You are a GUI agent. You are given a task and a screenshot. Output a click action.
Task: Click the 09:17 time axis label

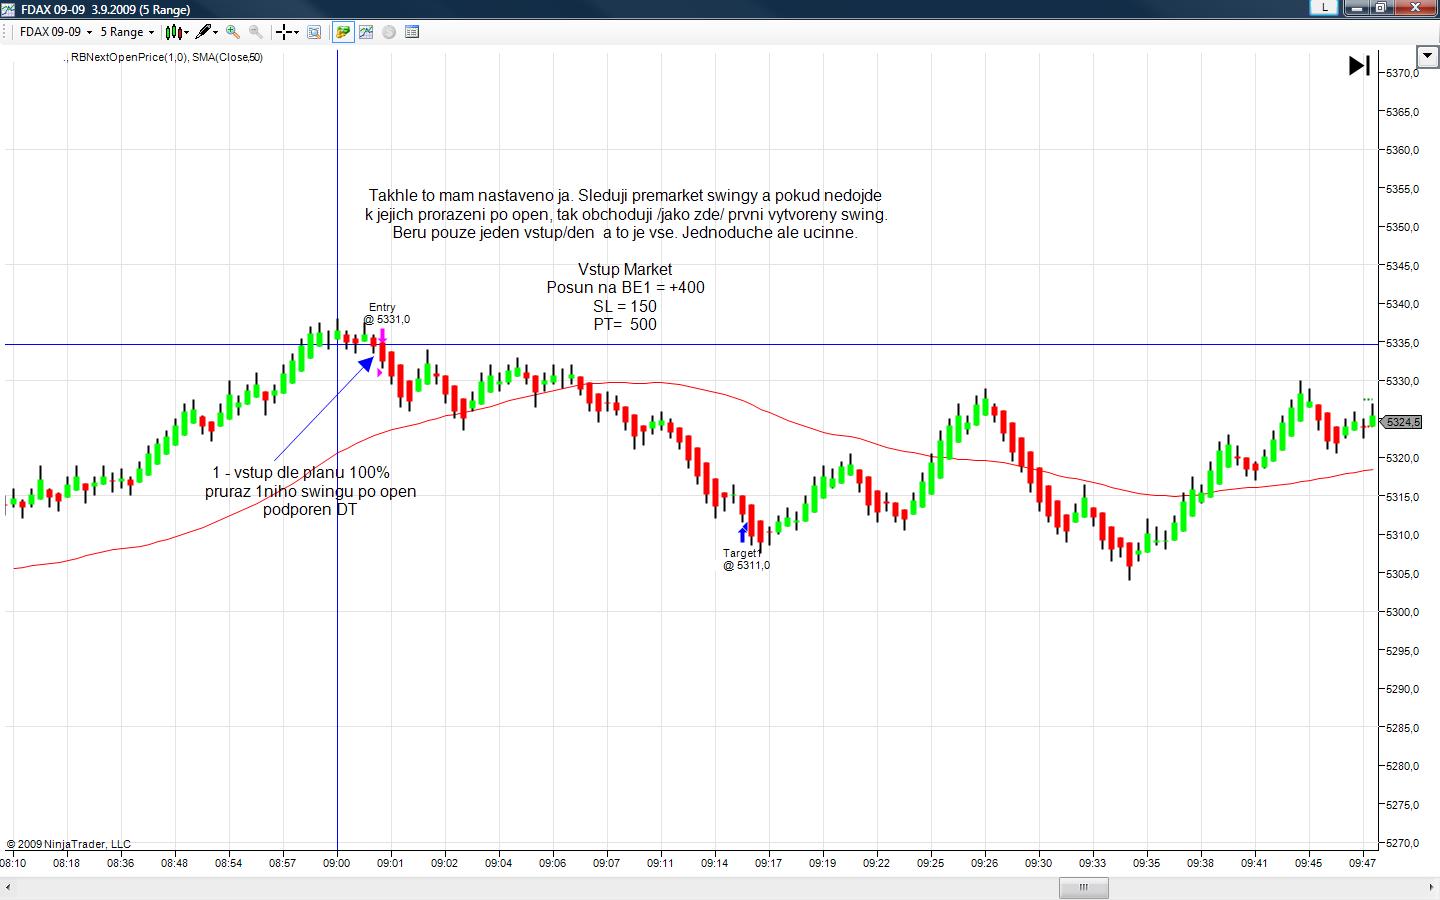768,863
